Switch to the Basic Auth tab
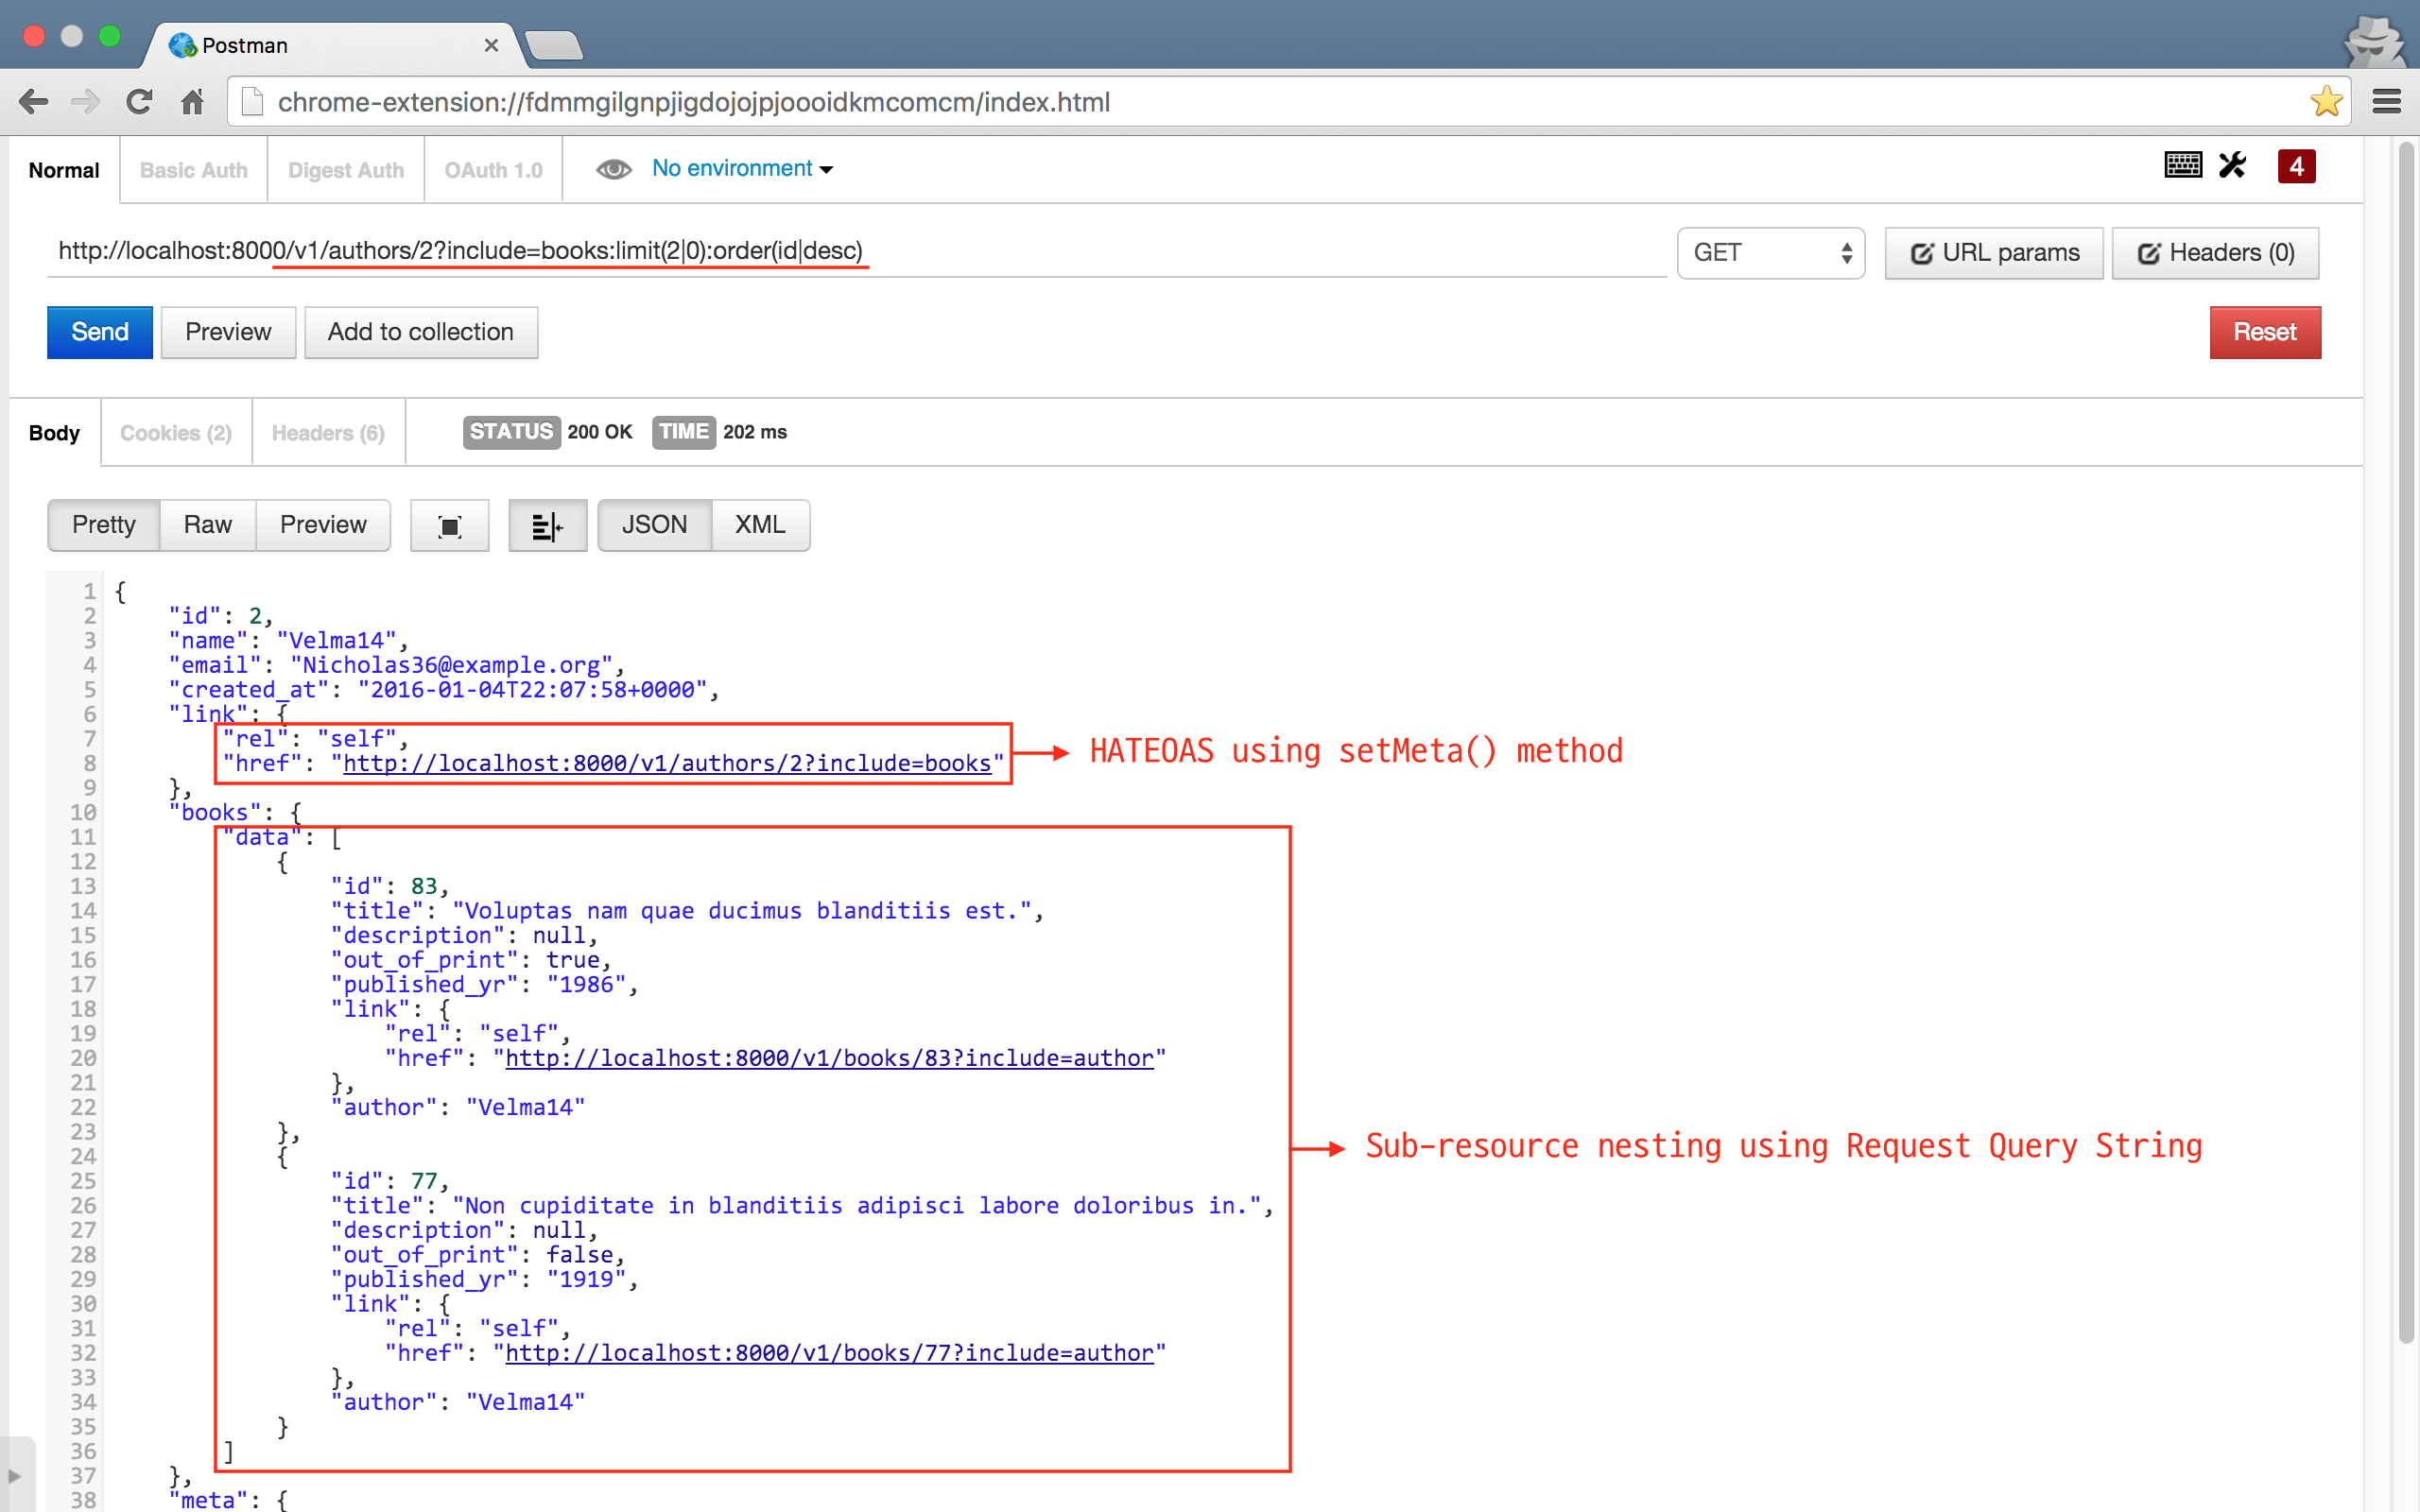 point(194,170)
